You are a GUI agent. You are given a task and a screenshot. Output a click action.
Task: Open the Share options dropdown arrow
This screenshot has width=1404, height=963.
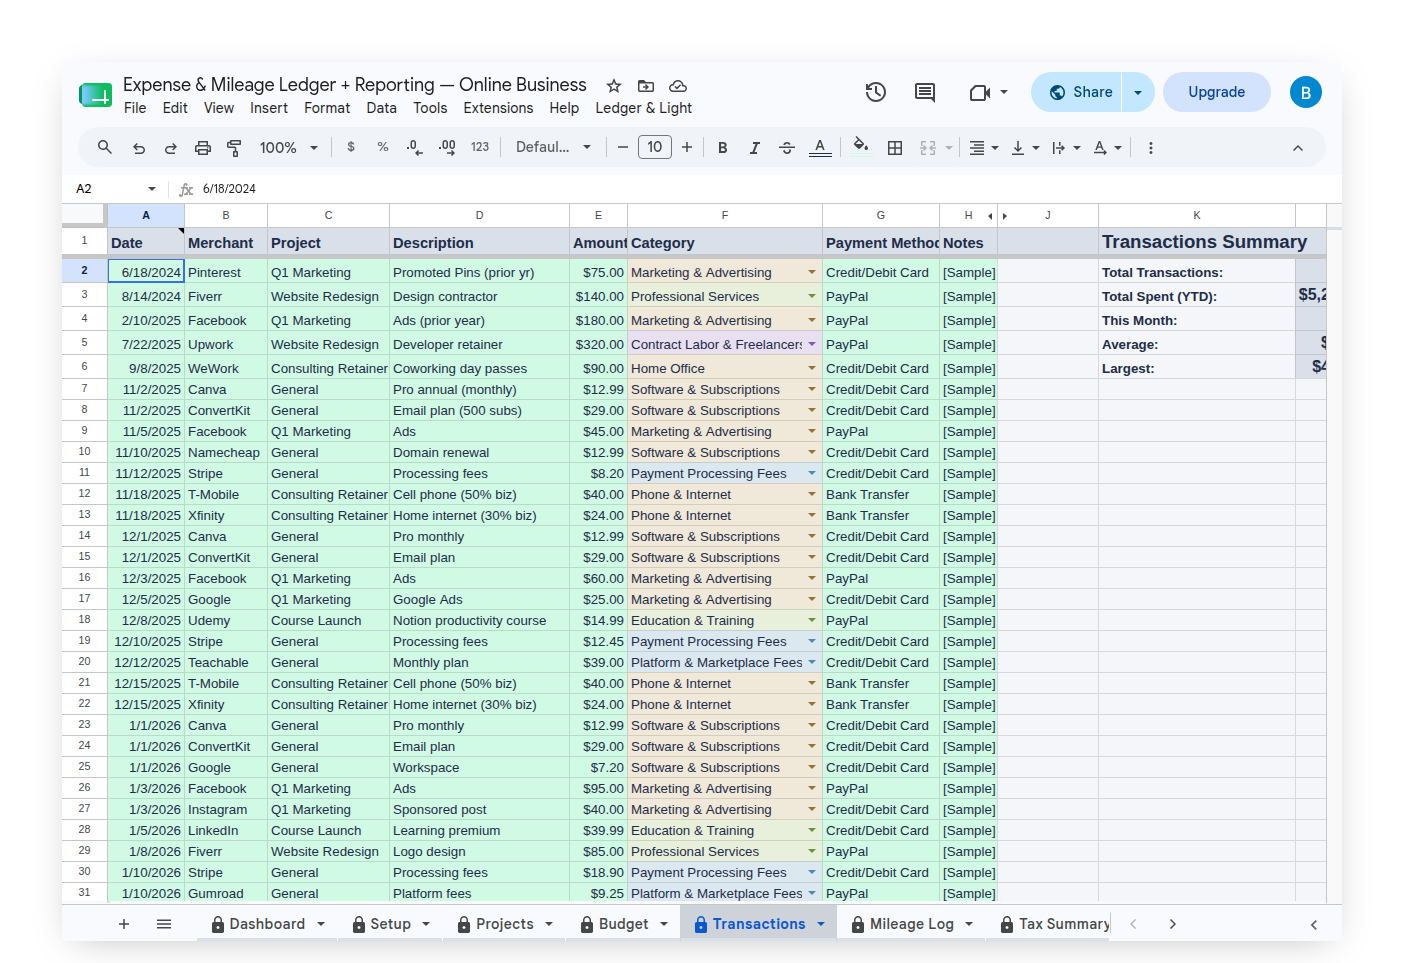(1138, 92)
